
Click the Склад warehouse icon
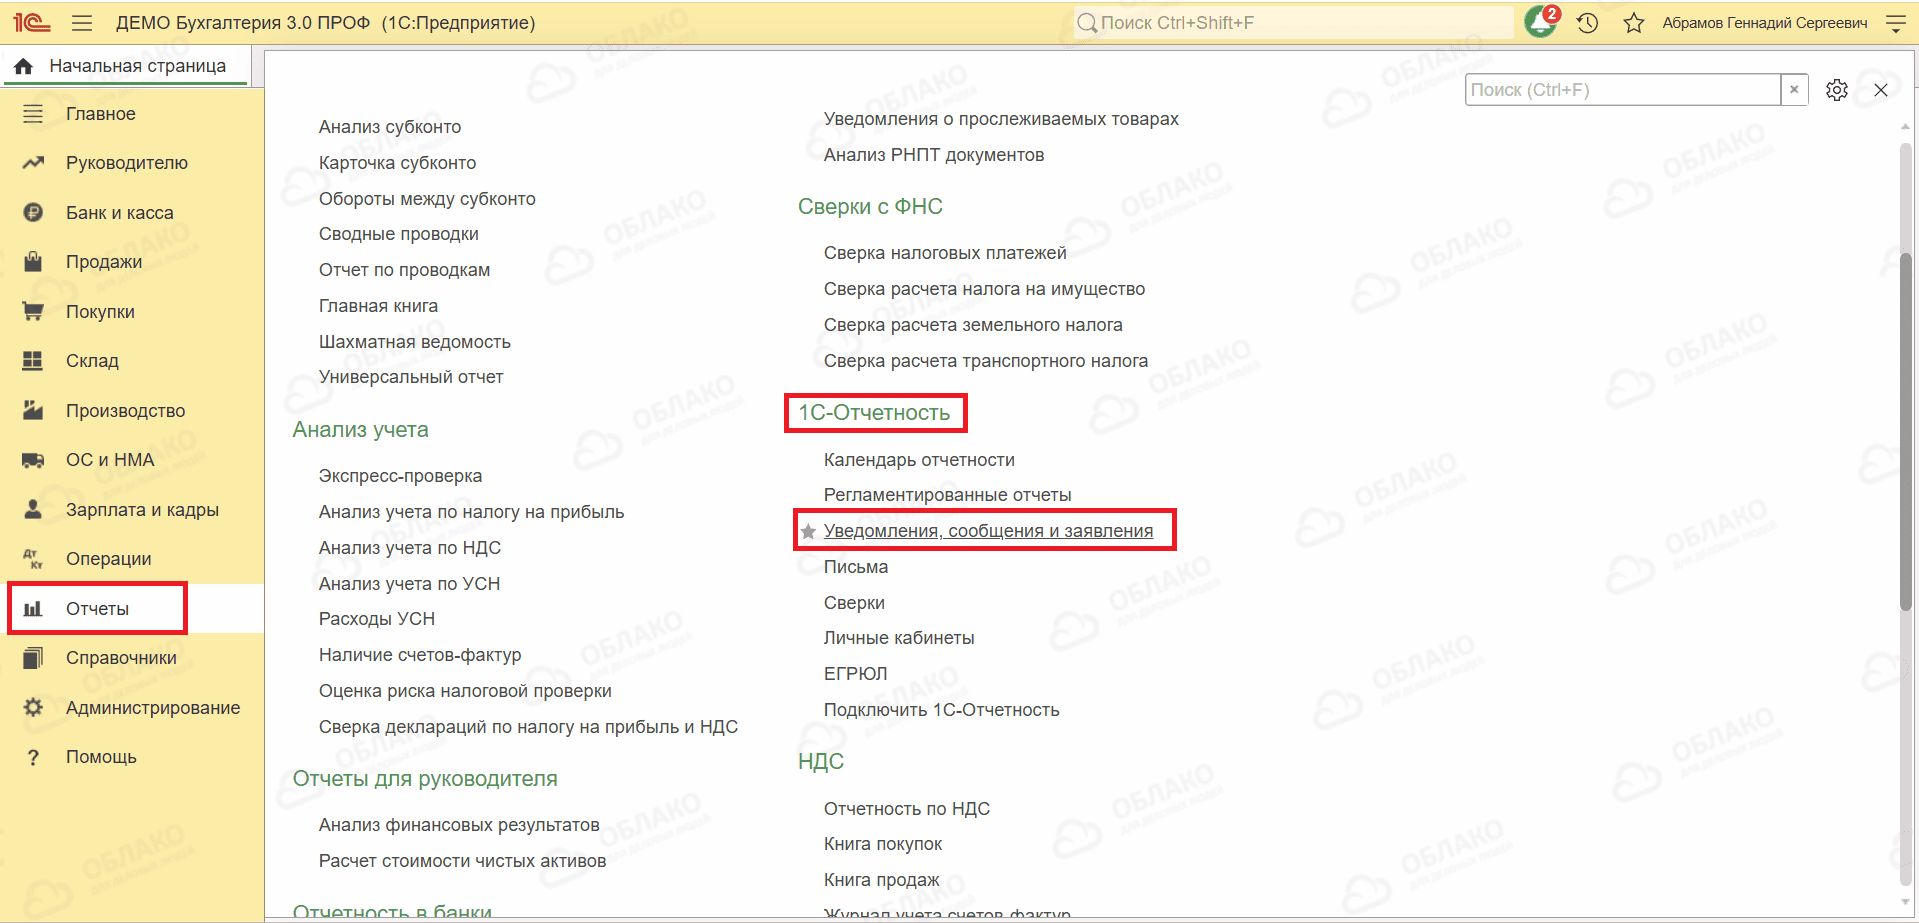pos(33,361)
